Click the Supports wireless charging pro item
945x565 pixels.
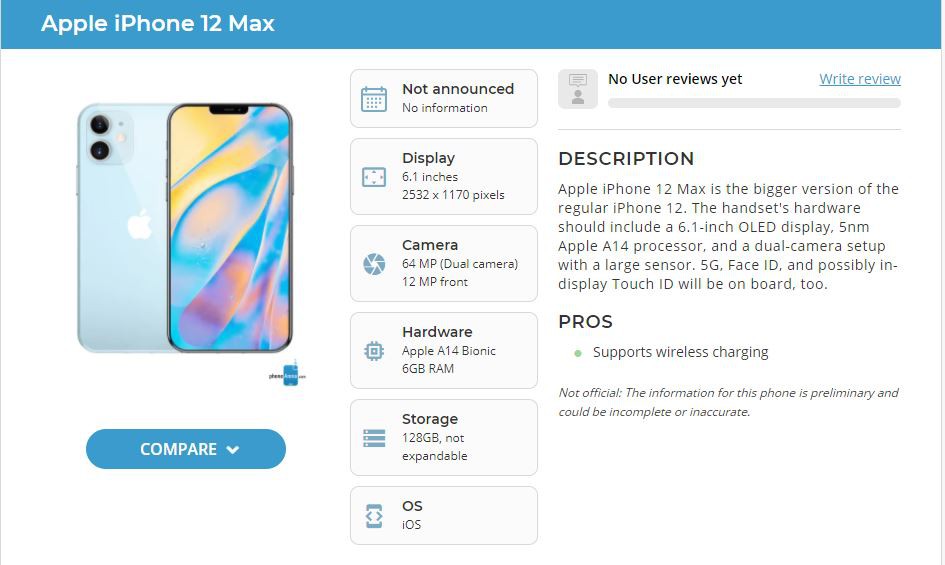click(x=680, y=352)
